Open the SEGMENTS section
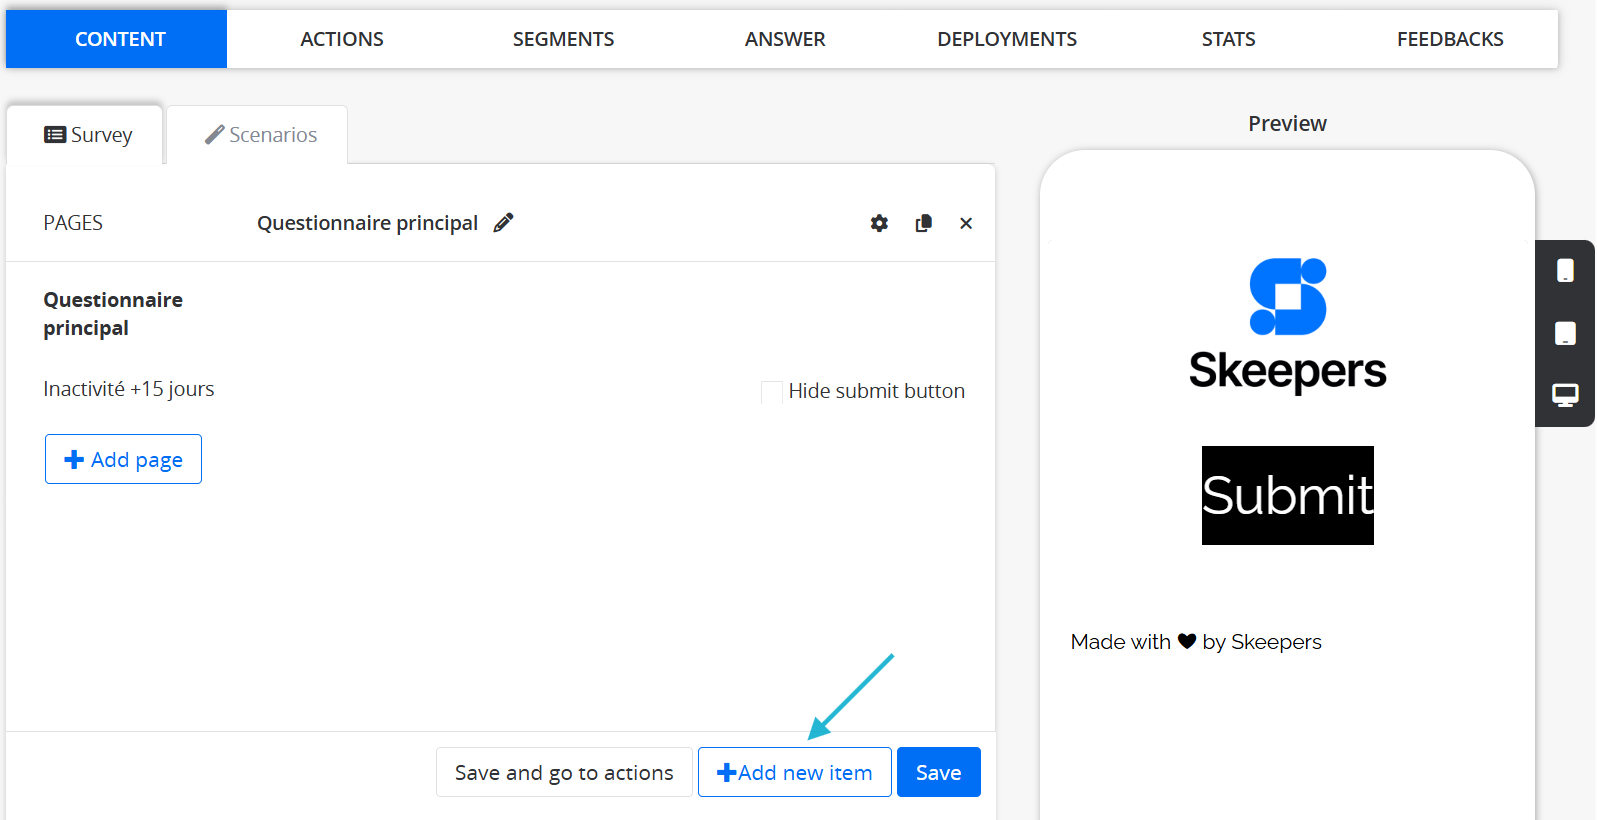Screen dimensions: 1597x820 [x=563, y=39]
